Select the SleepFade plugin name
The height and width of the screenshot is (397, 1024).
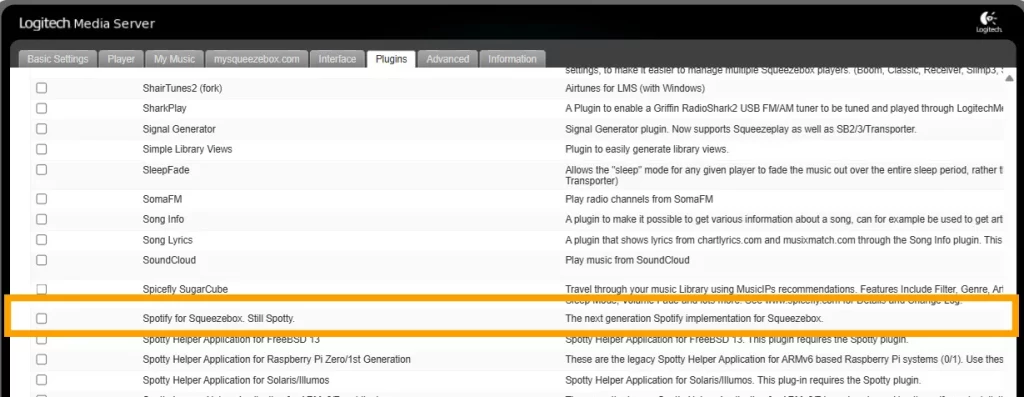[166, 170]
